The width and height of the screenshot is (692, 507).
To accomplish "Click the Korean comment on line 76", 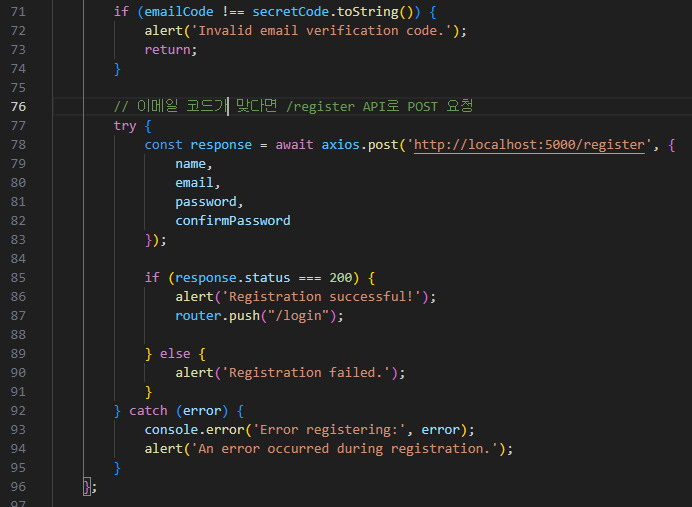I will tap(293, 106).
